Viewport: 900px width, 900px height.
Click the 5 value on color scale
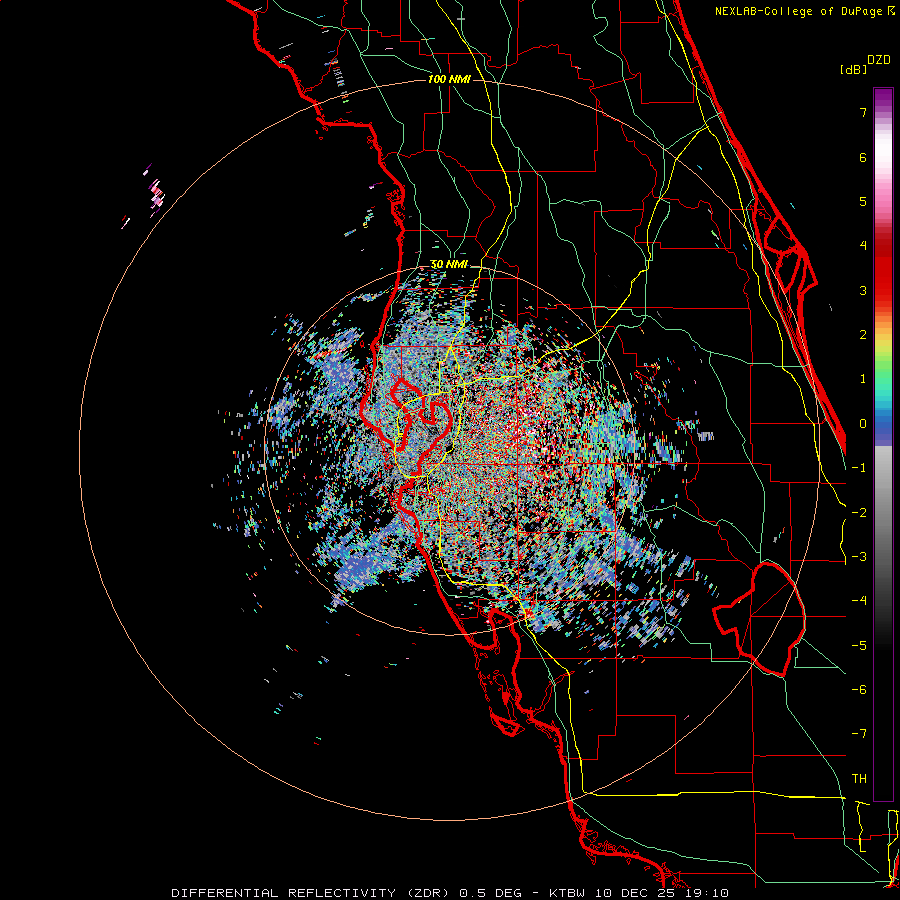point(863,201)
